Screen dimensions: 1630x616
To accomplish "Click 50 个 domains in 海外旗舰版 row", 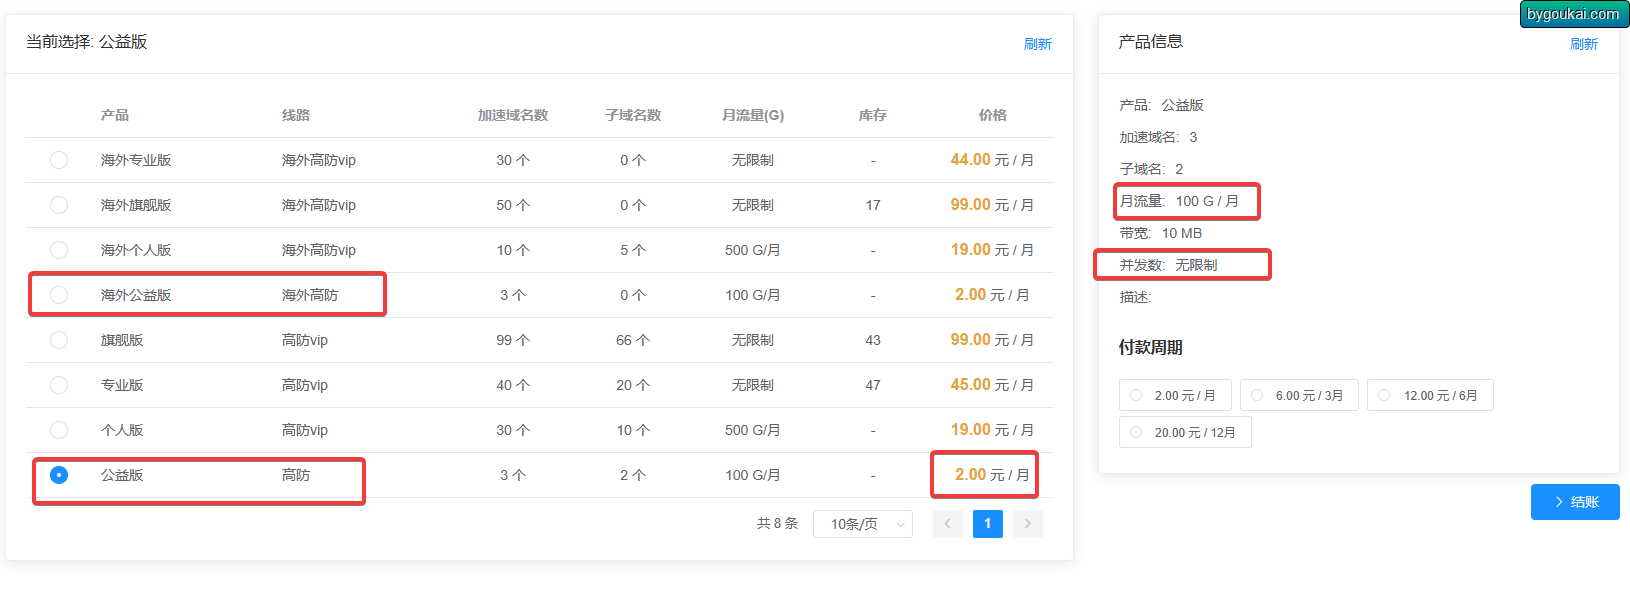I will (x=513, y=205).
